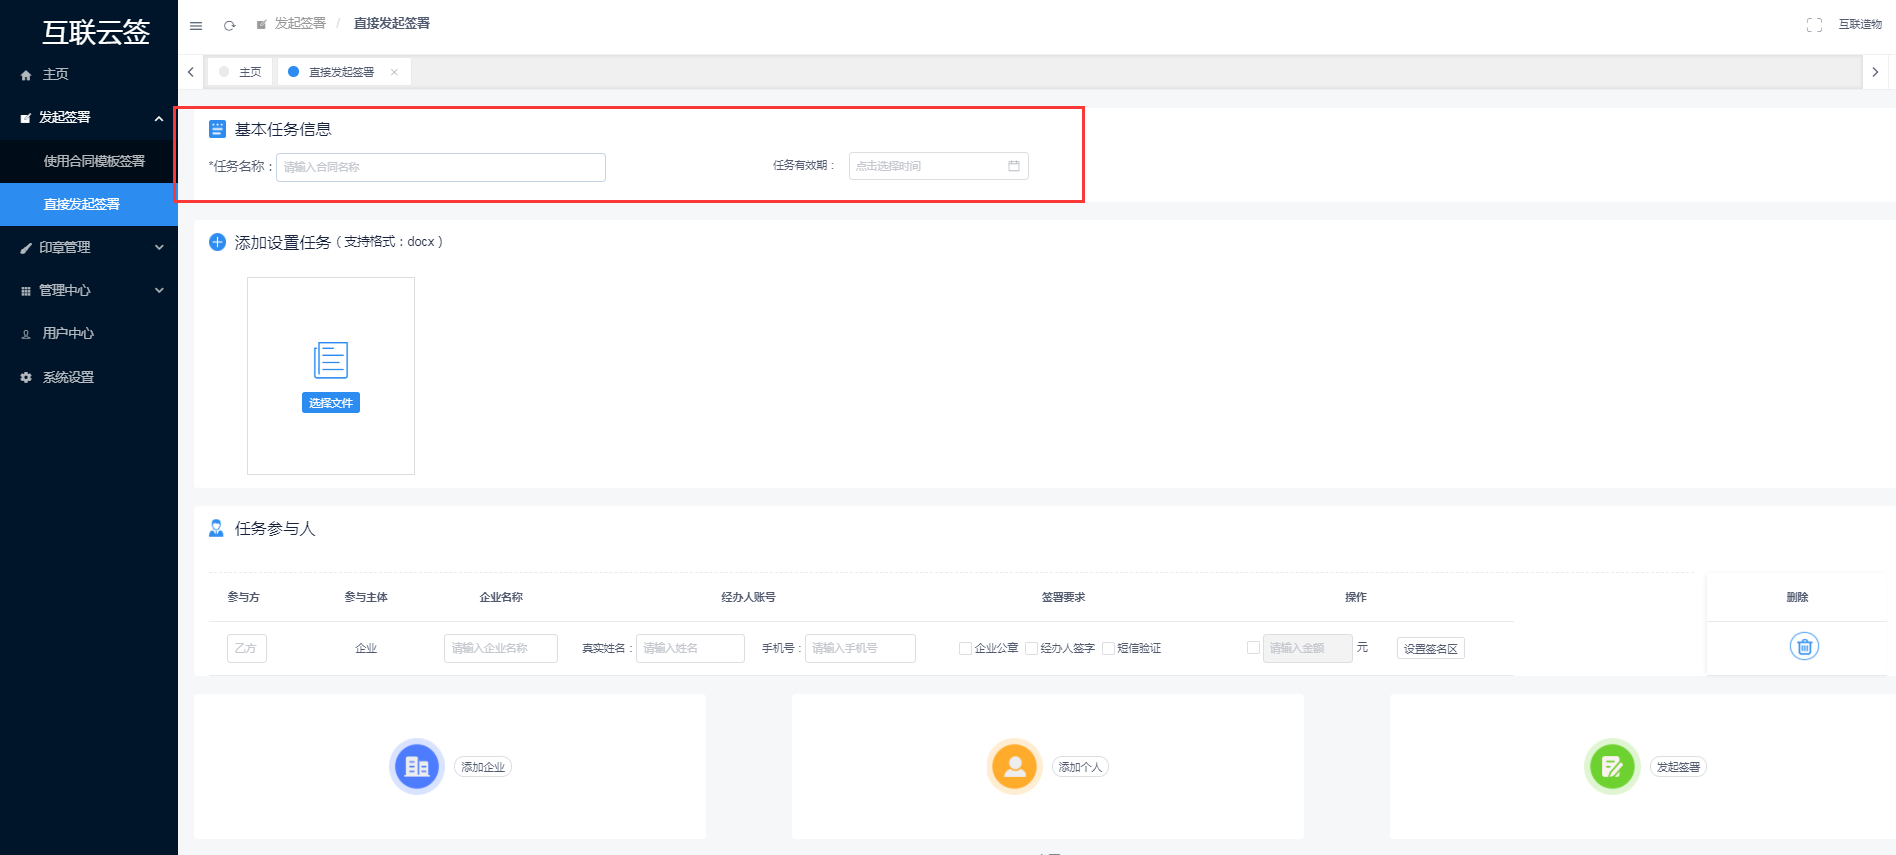The width and height of the screenshot is (1896, 855).
Task: Select 直接发起签署 in sidebar
Action: coord(89,204)
